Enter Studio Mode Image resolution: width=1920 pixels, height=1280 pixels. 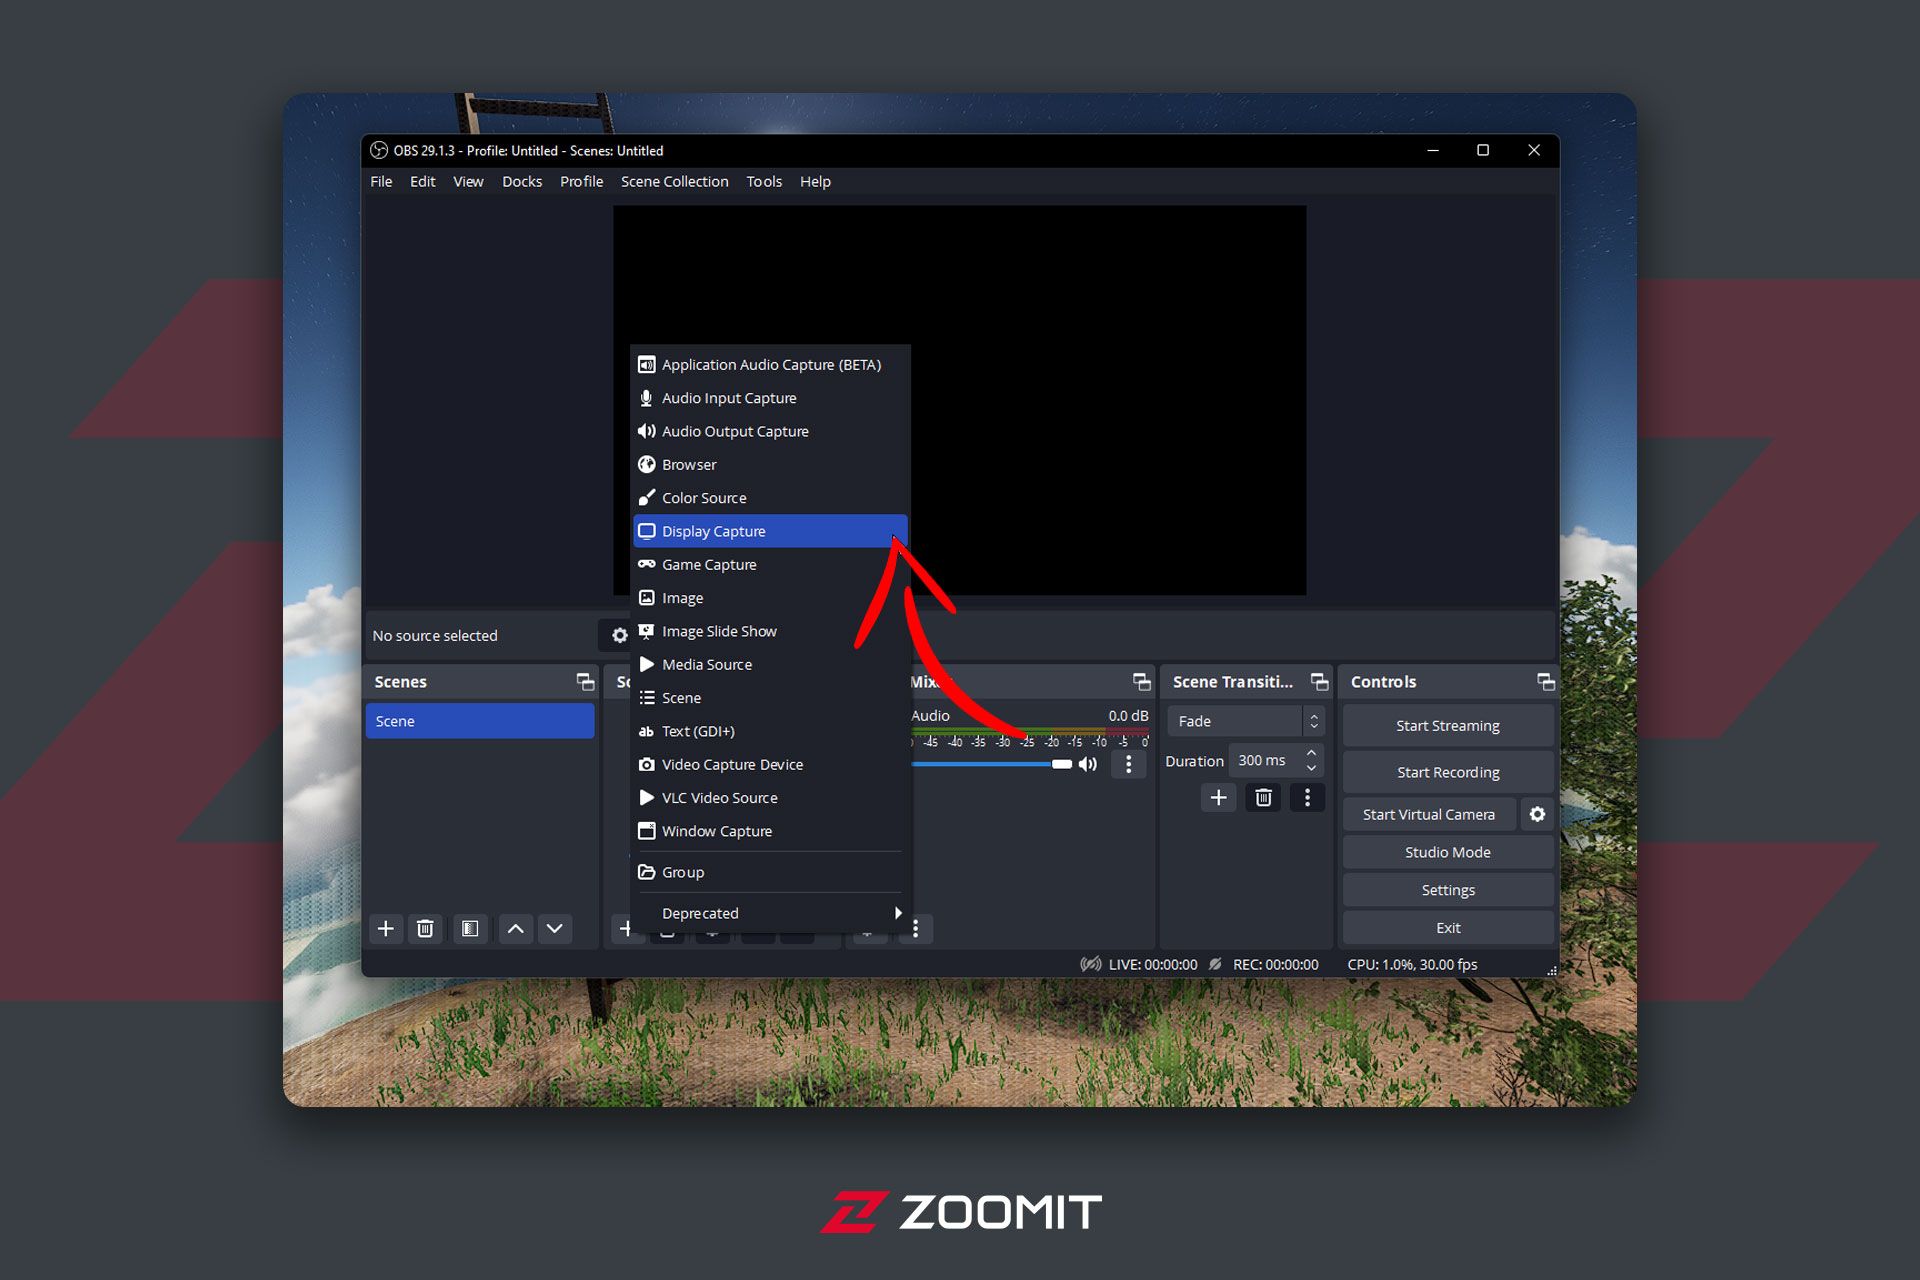[1447, 852]
